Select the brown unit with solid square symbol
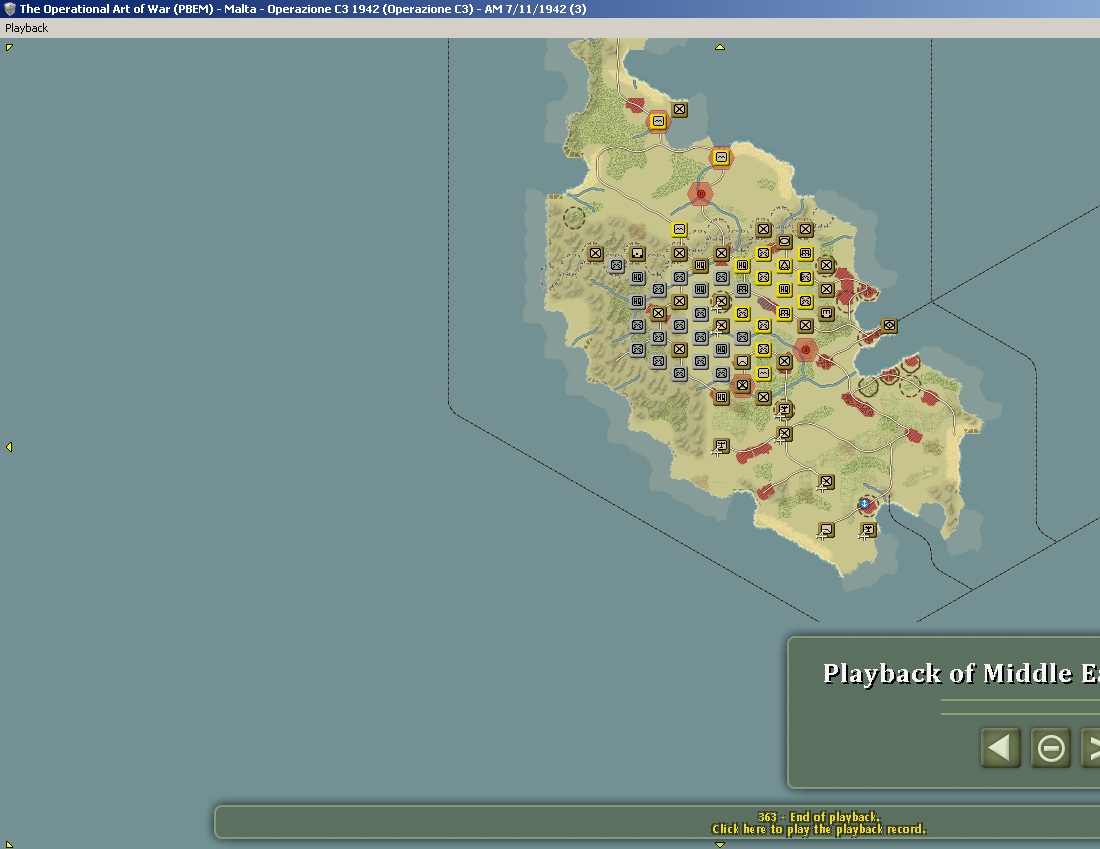 tap(637, 253)
